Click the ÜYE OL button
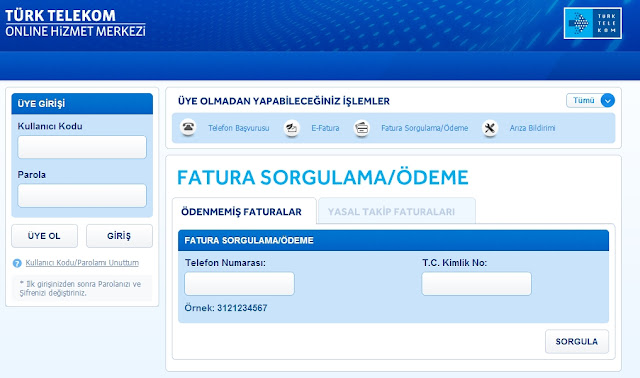 click(44, 236)
